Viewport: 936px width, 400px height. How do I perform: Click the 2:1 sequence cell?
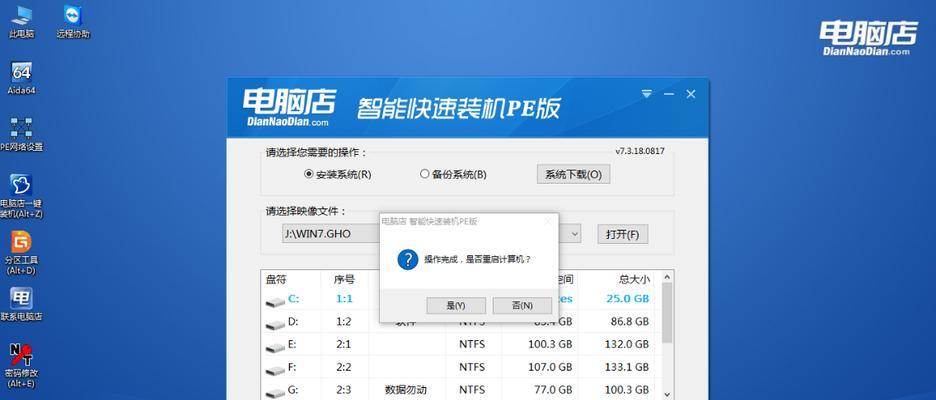(x=343, y=344)
